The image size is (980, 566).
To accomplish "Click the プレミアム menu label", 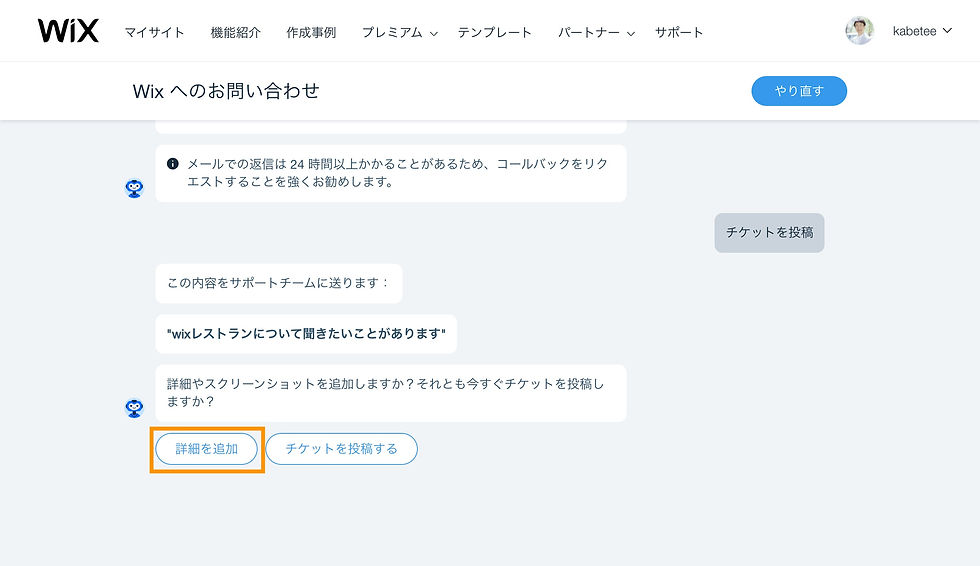I will [x=392, y=32].
